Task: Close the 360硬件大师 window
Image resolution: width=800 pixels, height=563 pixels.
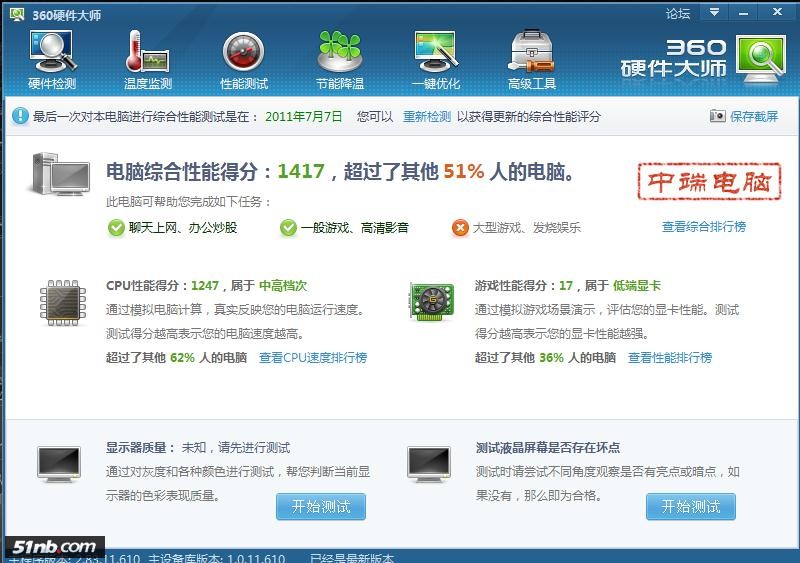Action: [777, 12]
